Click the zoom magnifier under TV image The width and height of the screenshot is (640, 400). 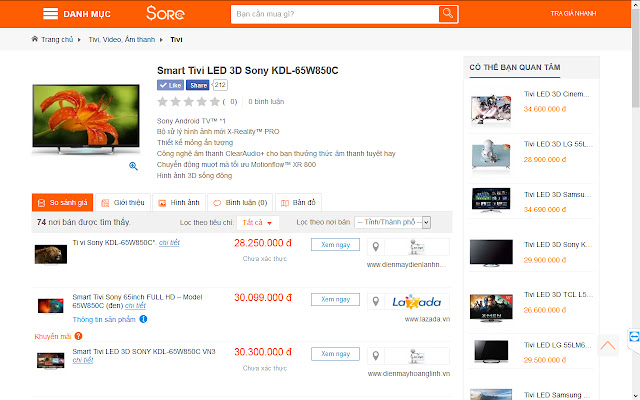point(133,166)
